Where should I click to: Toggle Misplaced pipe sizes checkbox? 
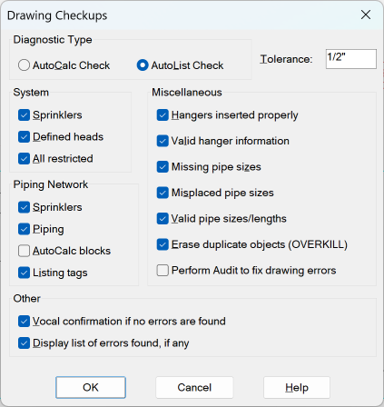[x=162, y=193]
